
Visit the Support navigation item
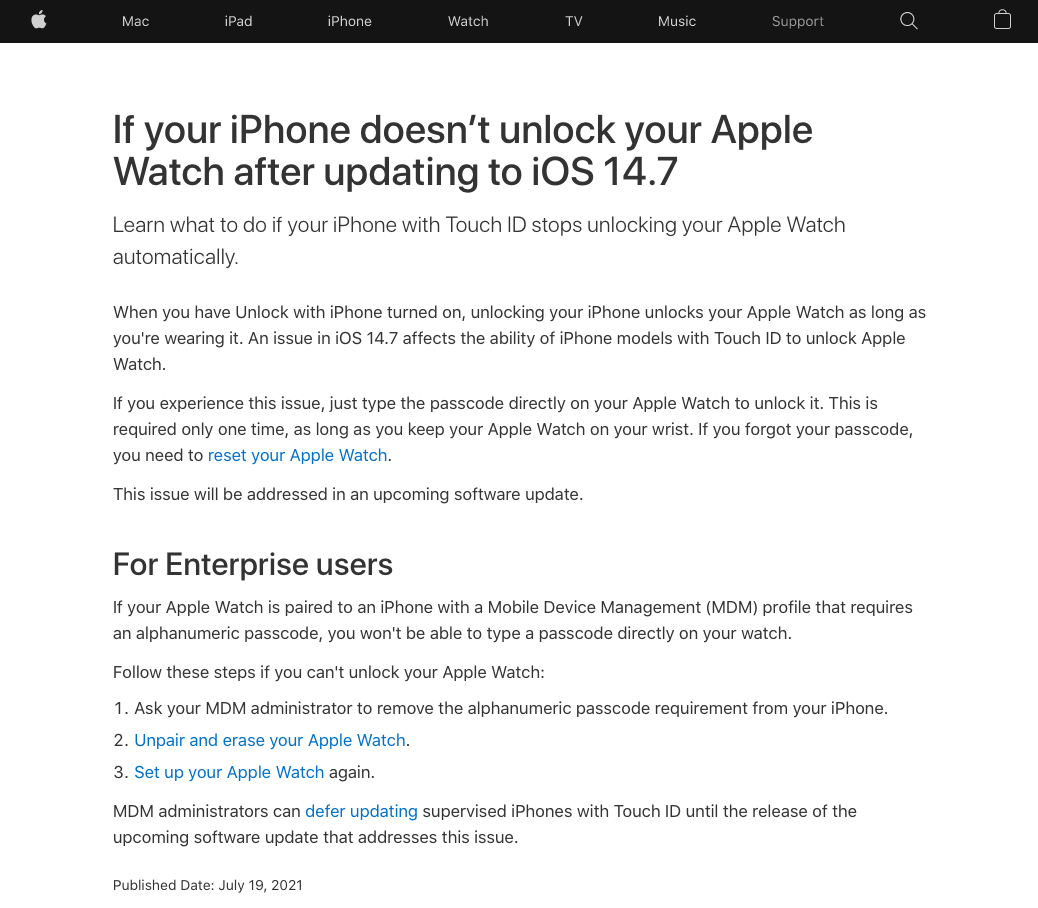click(798, 21)
